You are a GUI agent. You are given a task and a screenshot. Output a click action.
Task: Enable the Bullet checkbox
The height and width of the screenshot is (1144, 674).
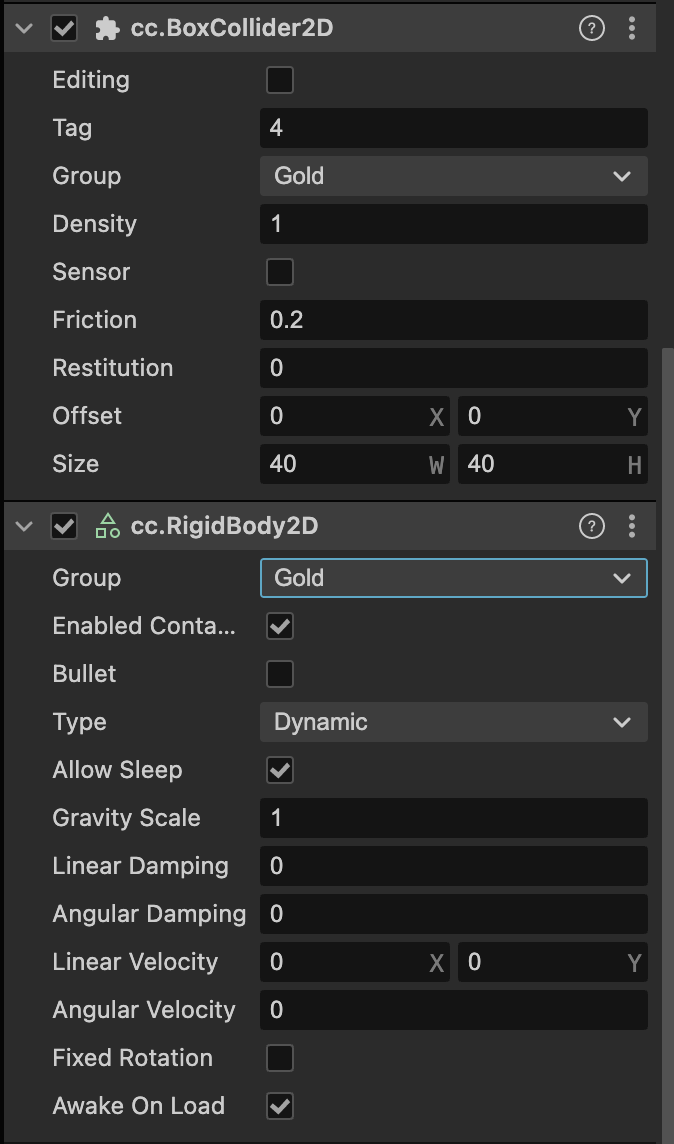280,674
